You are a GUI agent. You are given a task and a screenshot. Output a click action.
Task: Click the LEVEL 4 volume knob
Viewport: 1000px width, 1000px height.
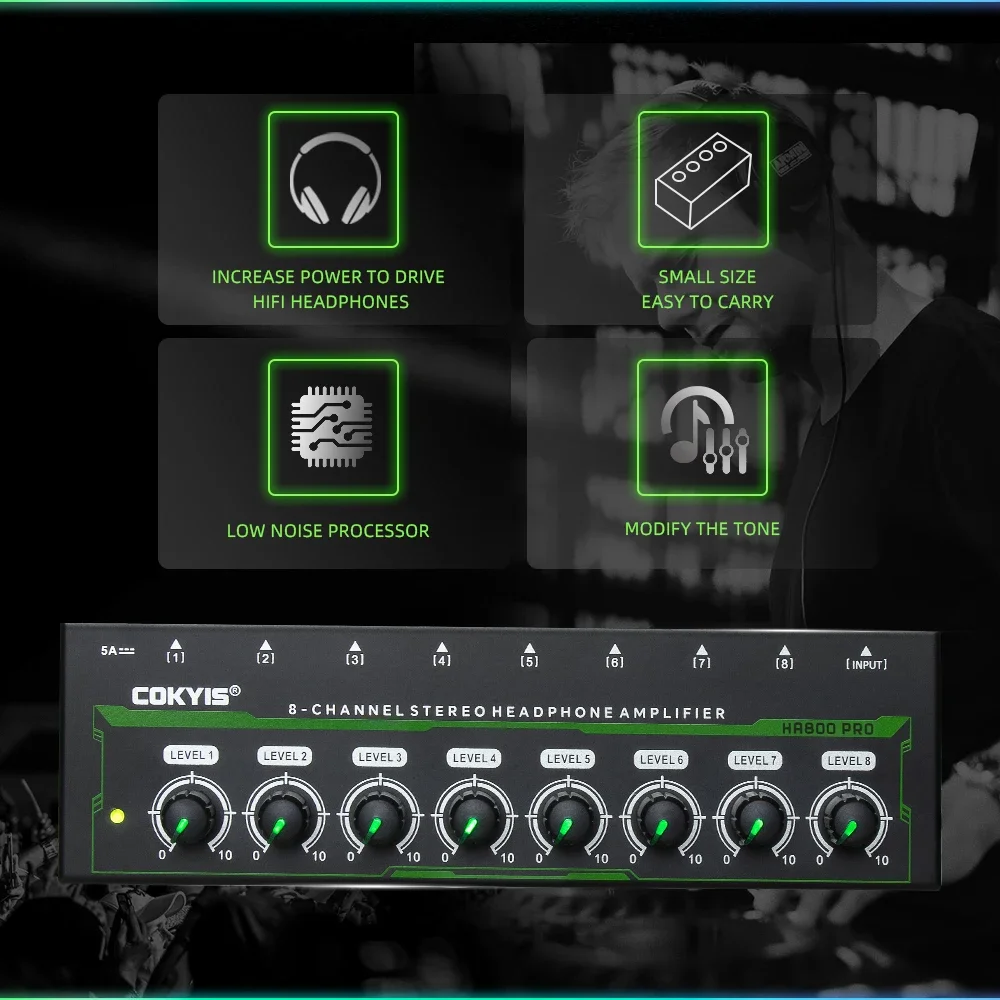tap(474, 820)
